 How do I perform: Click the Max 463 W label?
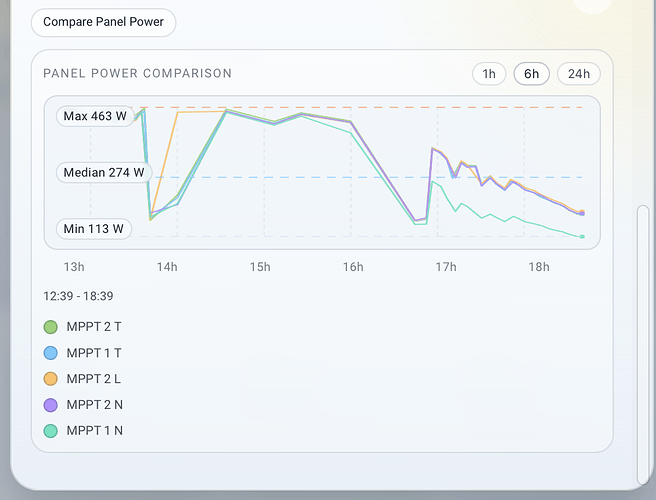(x=95, y=116)
